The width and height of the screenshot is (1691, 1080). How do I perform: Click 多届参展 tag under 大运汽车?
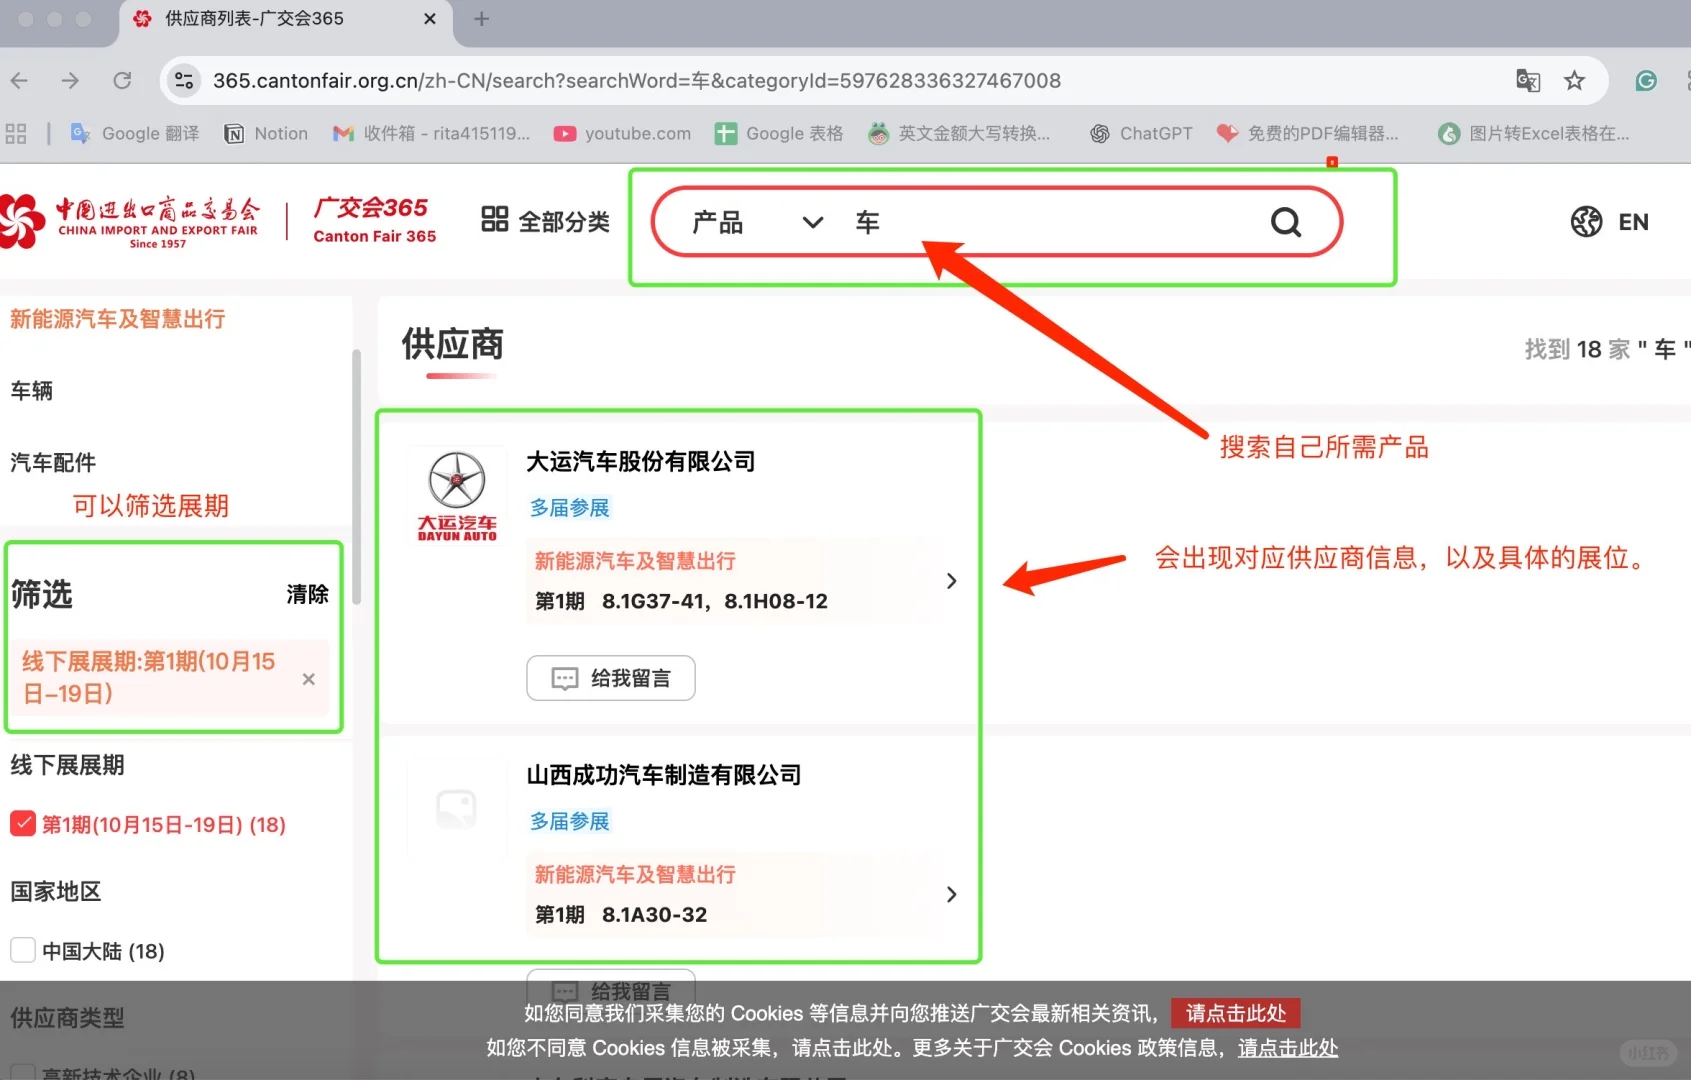[570, 508]
